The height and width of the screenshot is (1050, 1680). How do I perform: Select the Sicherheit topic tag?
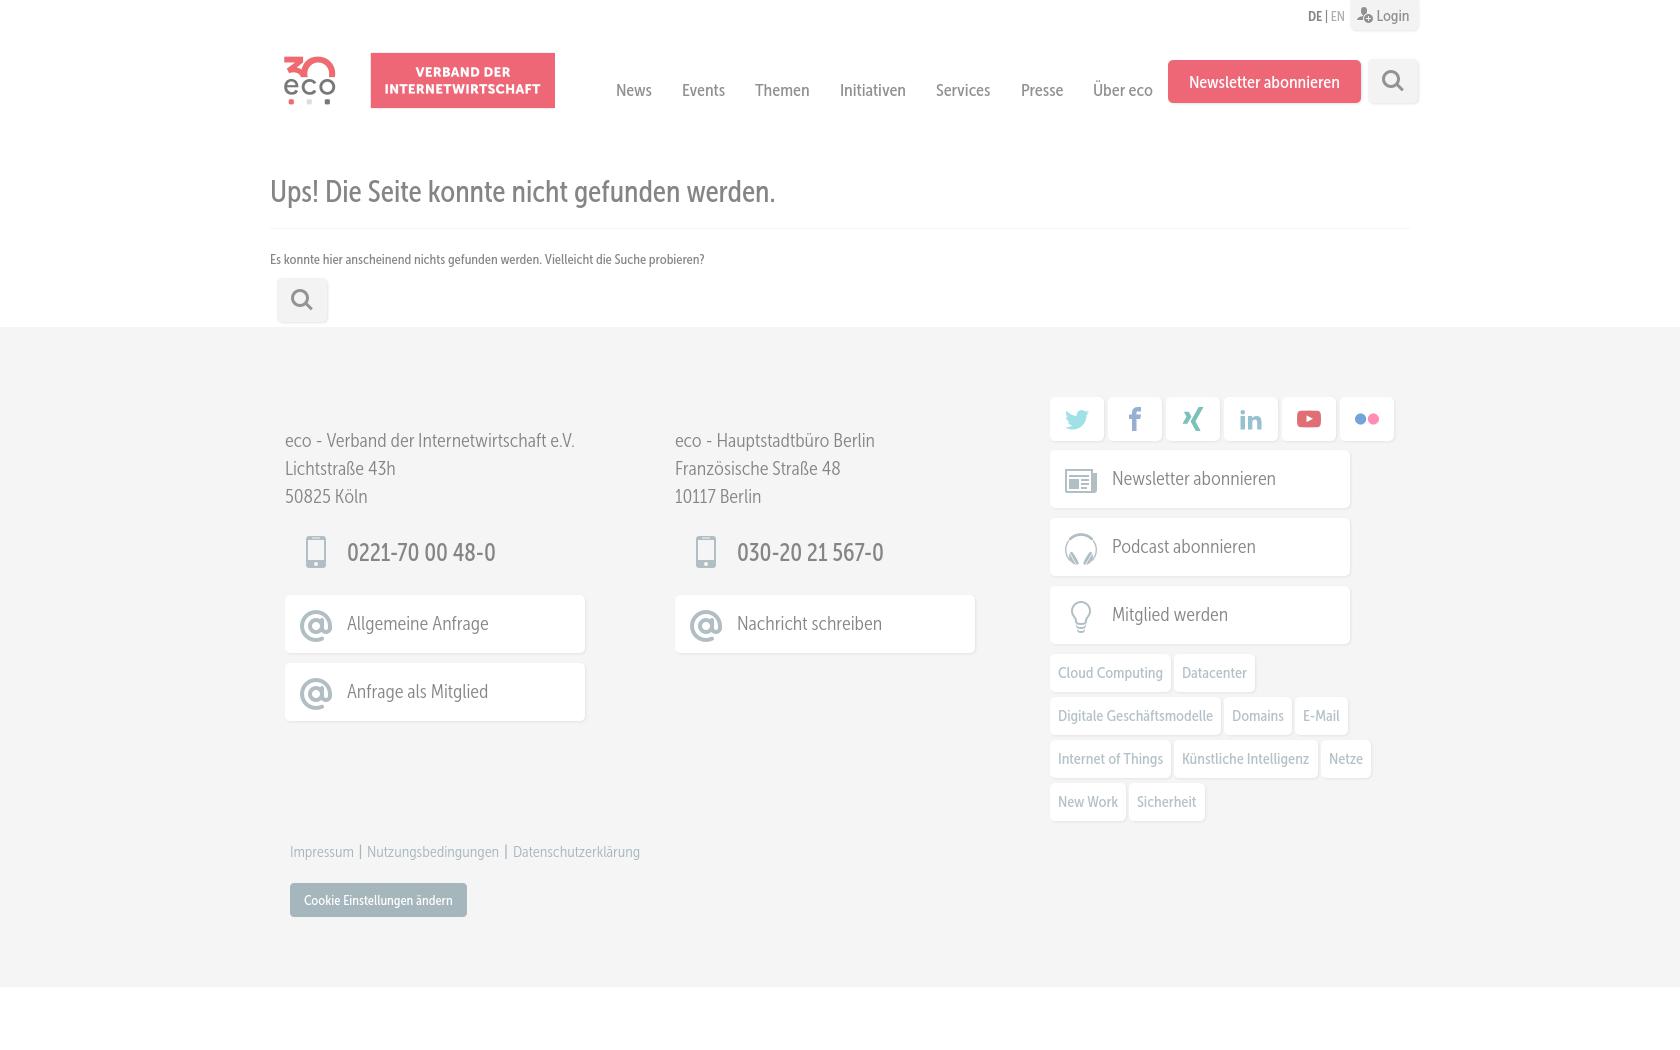[x=1166, y=802]
